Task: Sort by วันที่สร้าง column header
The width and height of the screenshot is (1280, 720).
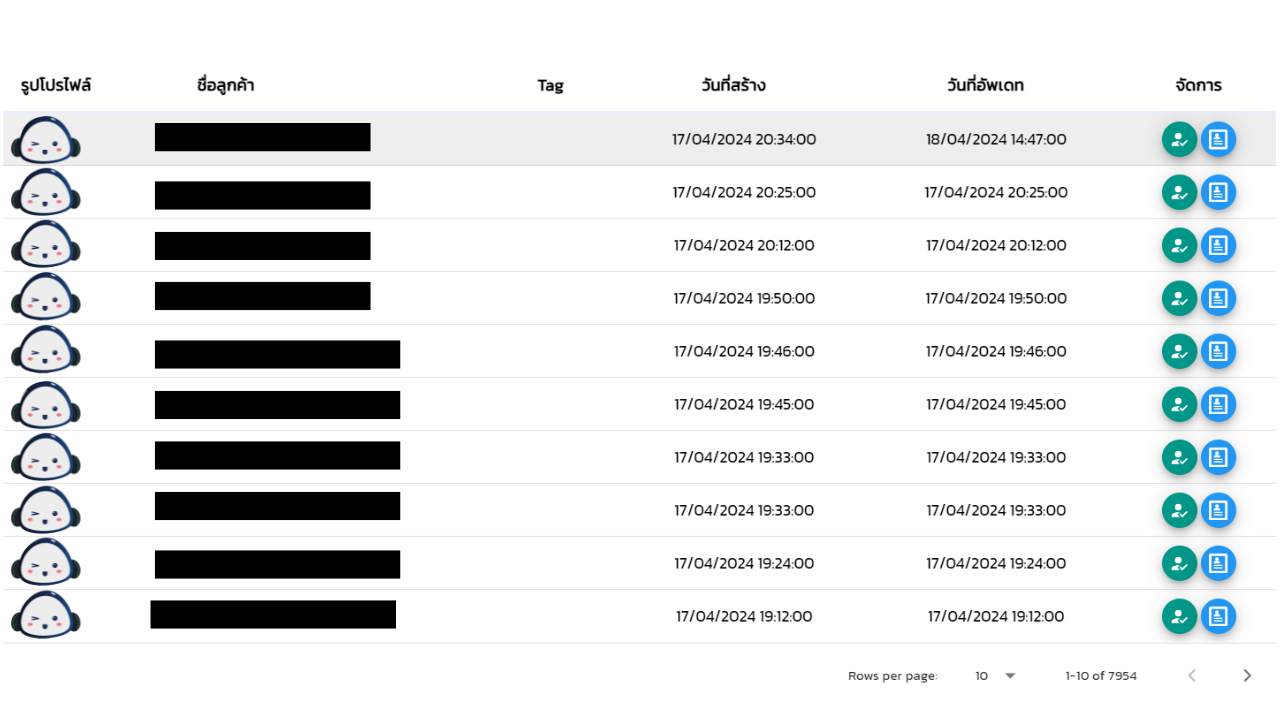Action: pos(734,85)
